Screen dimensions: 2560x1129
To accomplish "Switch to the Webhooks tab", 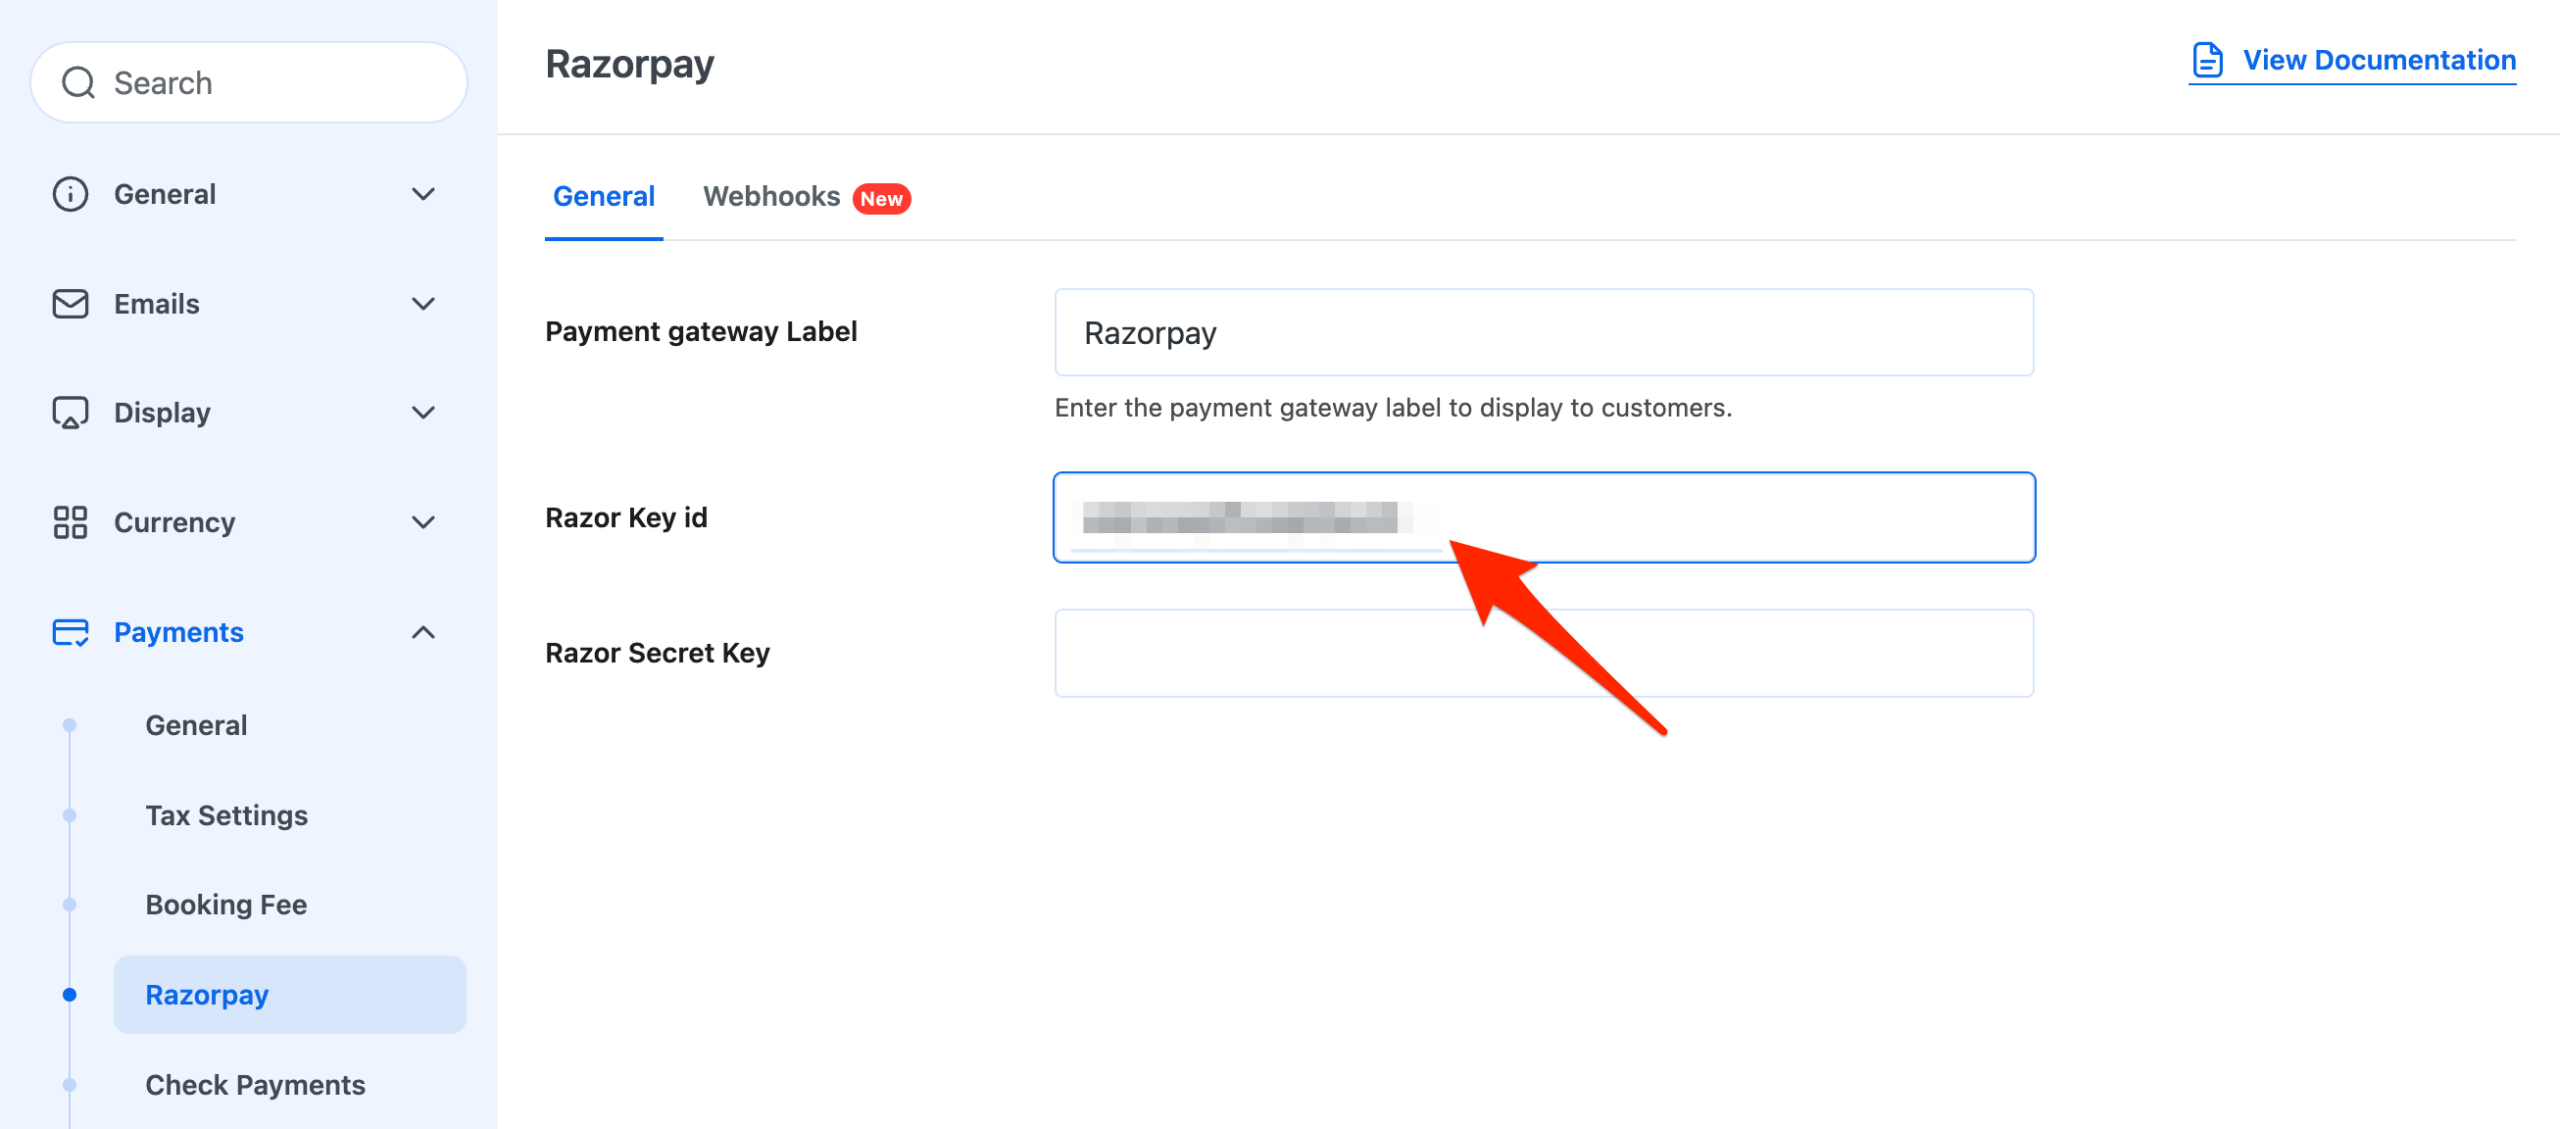I will 771,197.
